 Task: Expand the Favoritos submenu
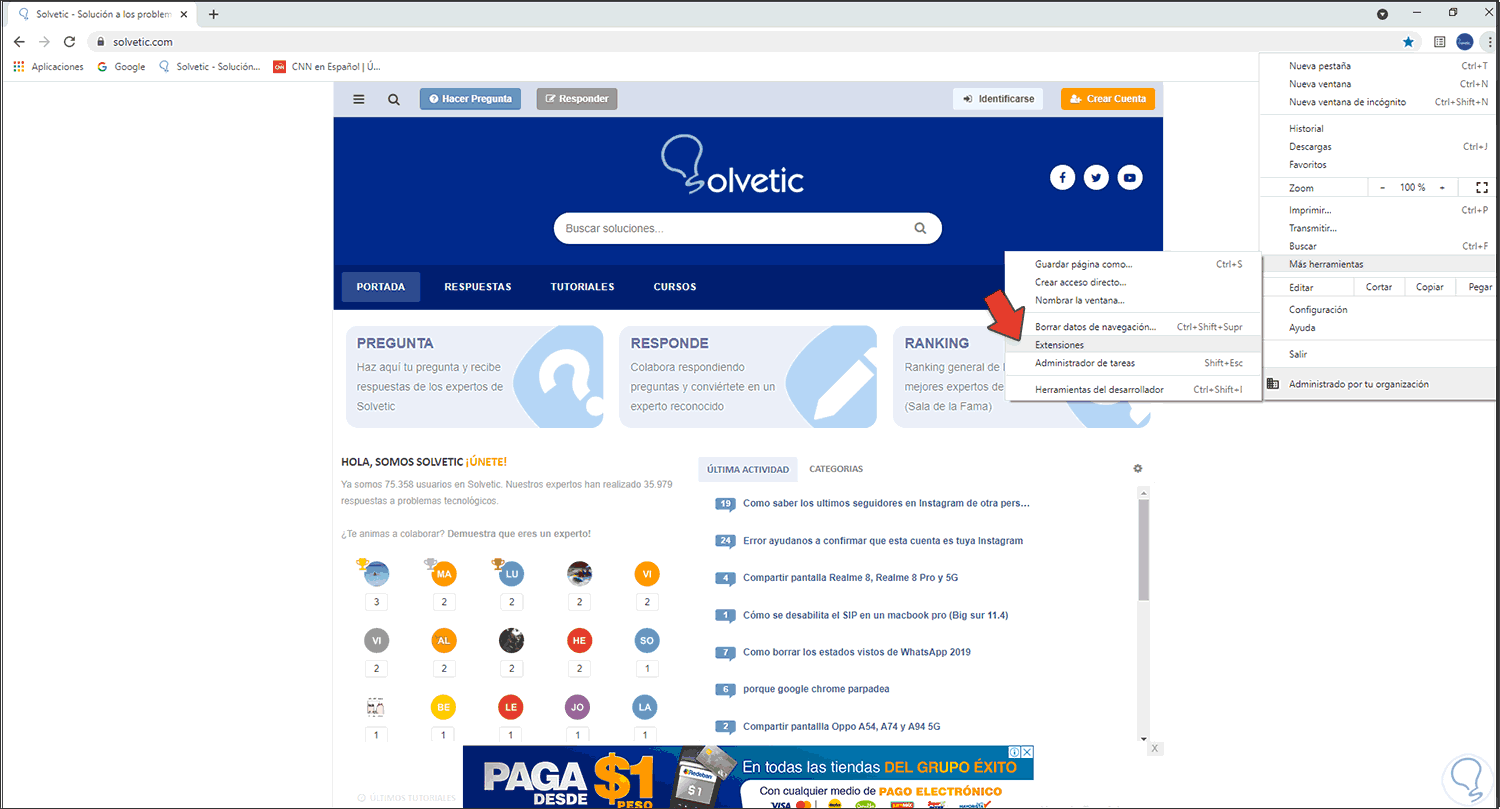(x=1380, y=164)
